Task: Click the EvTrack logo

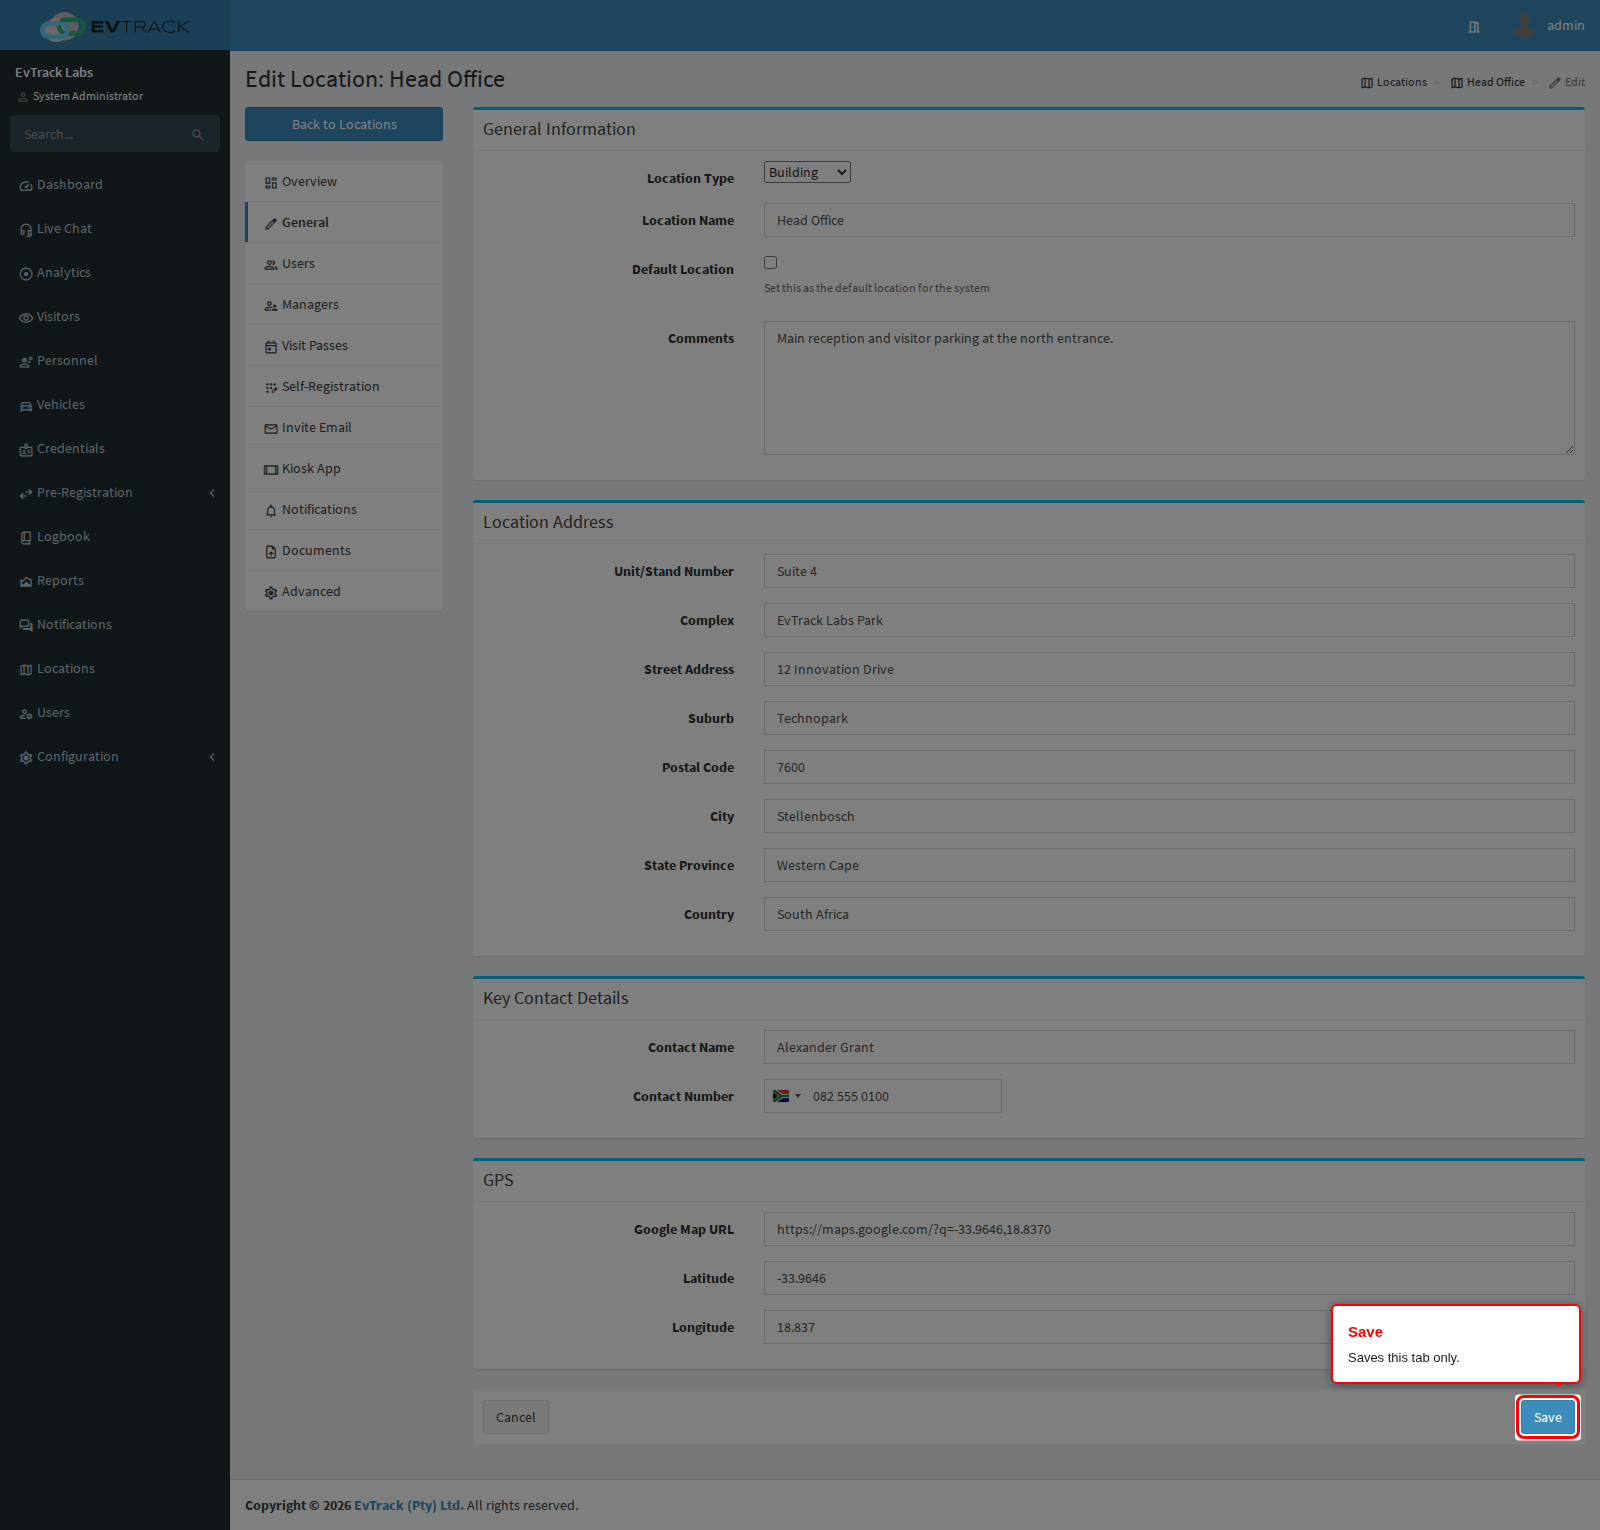Action: pos(114,26)
